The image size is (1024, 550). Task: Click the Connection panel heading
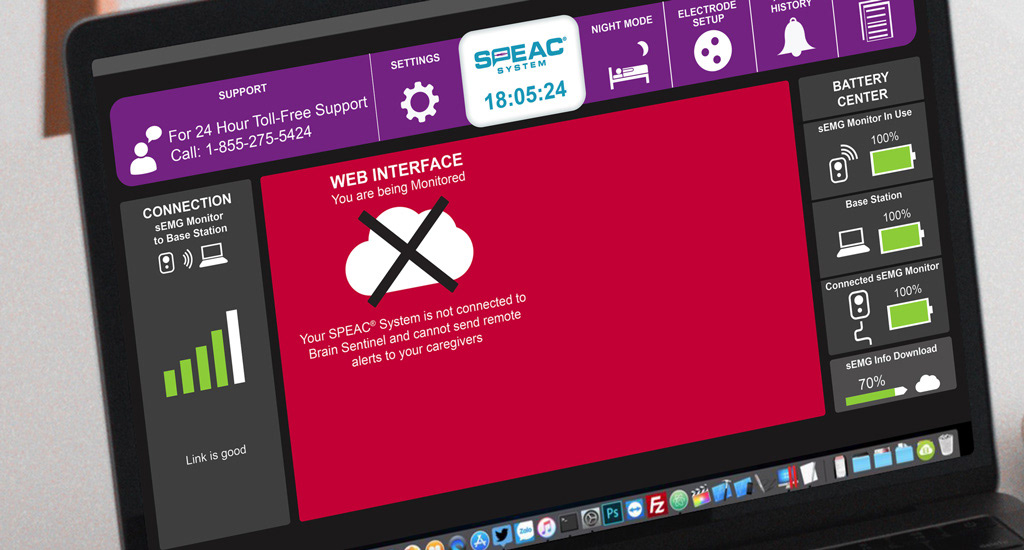[187, 206]
